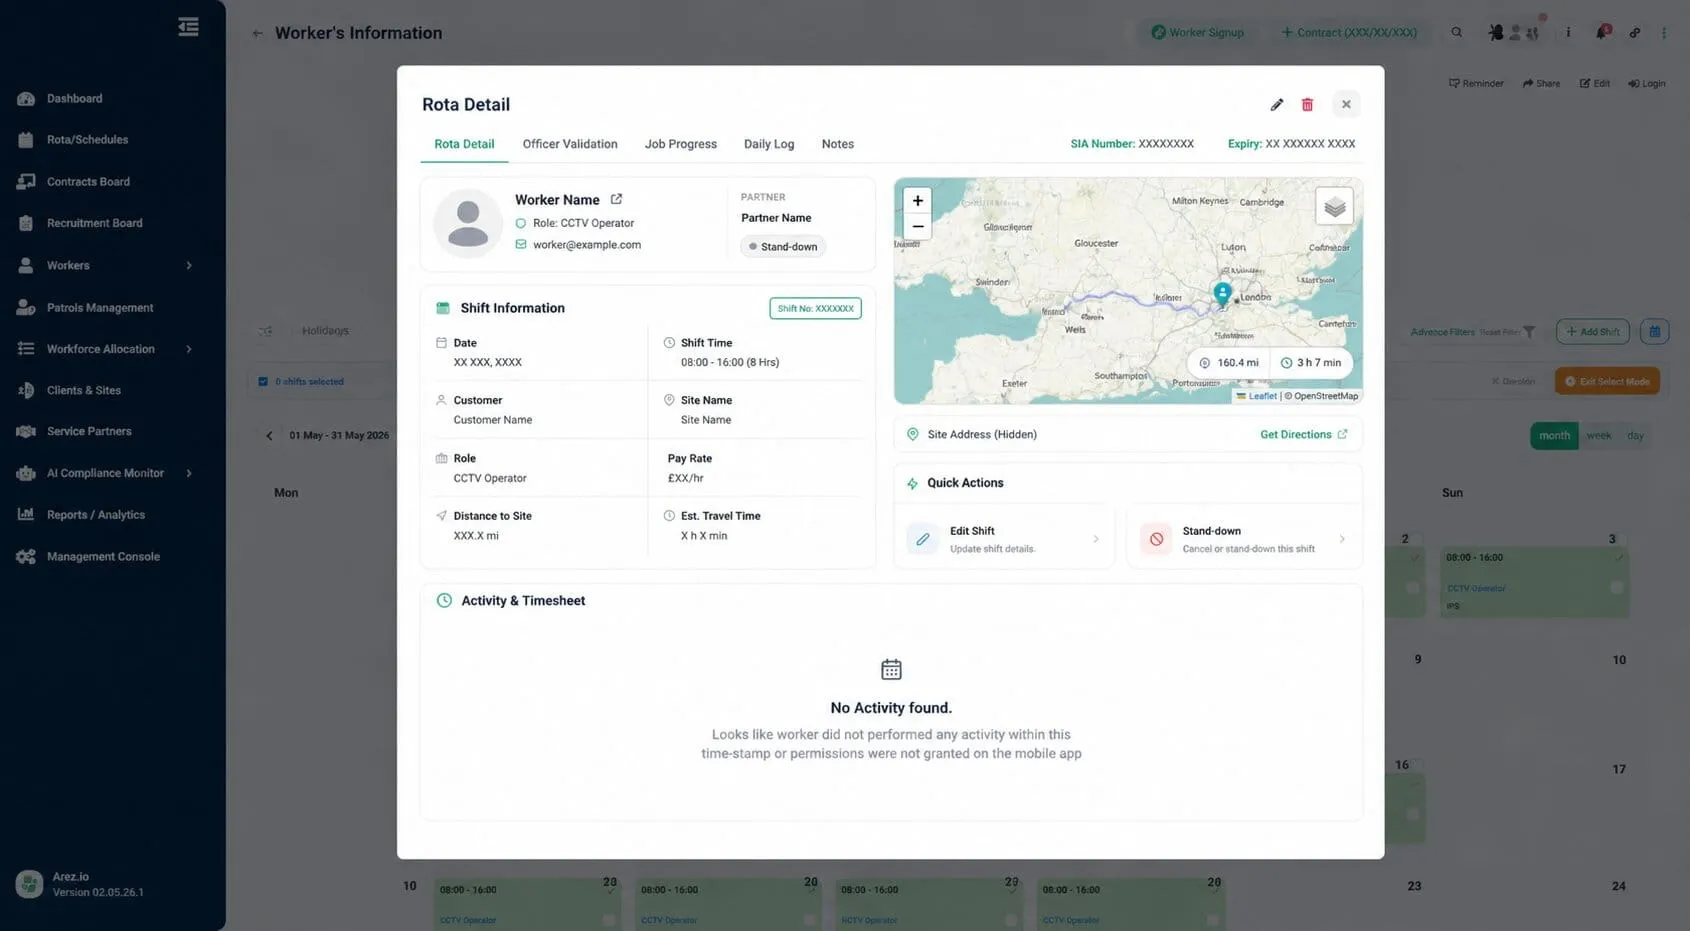The width and height of the screenshot is (1690, 931).
Task: Open Contracts Board in sidebar
Action: point(88,182)
